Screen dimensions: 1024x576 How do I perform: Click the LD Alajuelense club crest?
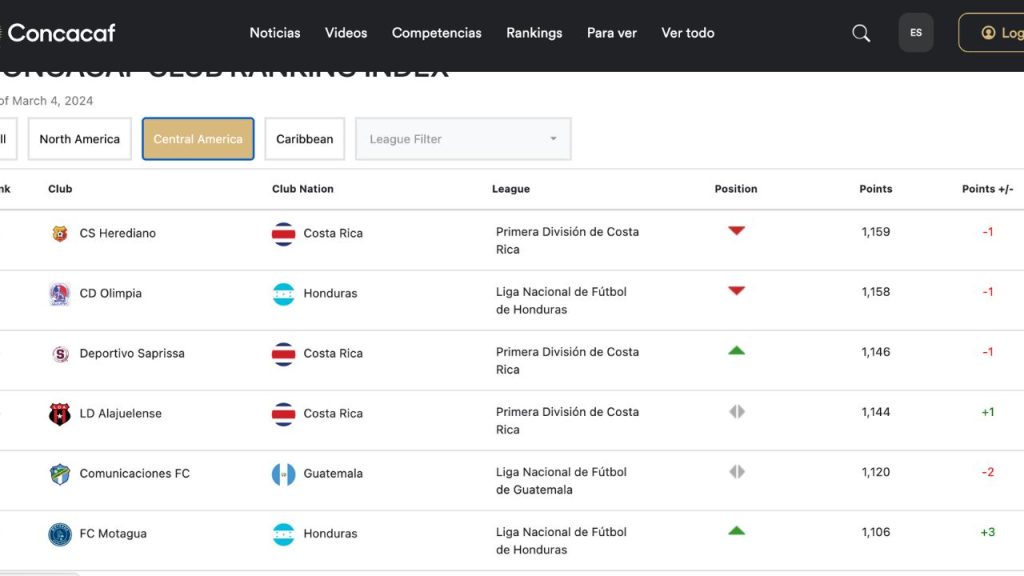59,414
